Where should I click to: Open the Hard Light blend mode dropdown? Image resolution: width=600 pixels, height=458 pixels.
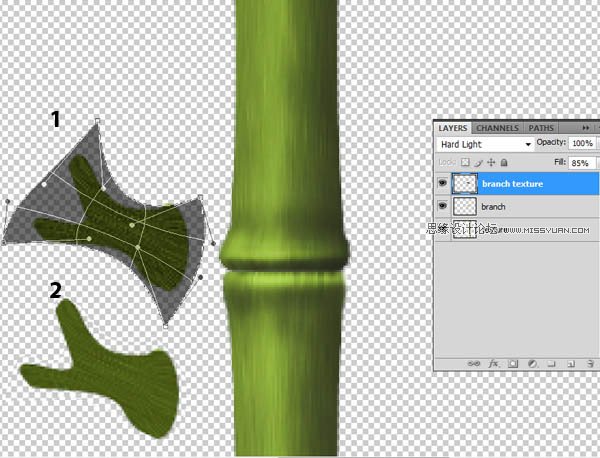(485, 144)
